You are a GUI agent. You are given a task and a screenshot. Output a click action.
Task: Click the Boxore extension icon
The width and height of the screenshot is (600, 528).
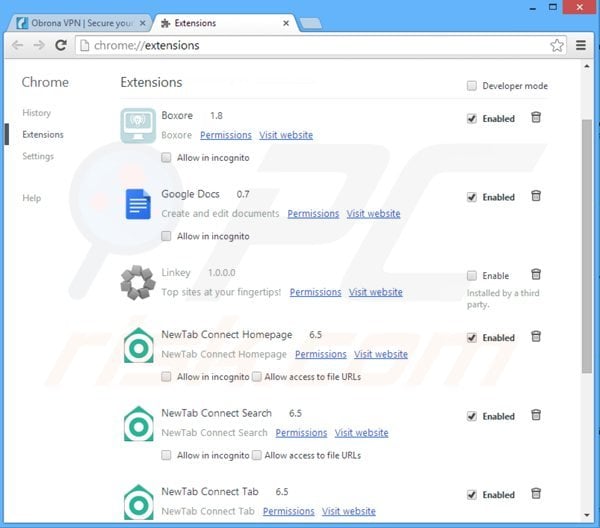(138, 125)
